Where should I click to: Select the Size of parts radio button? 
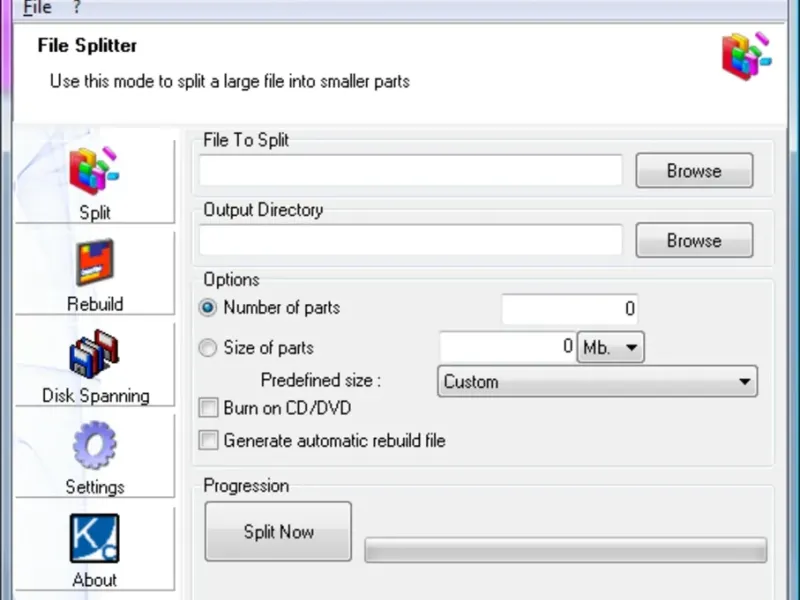pos(208,347)
